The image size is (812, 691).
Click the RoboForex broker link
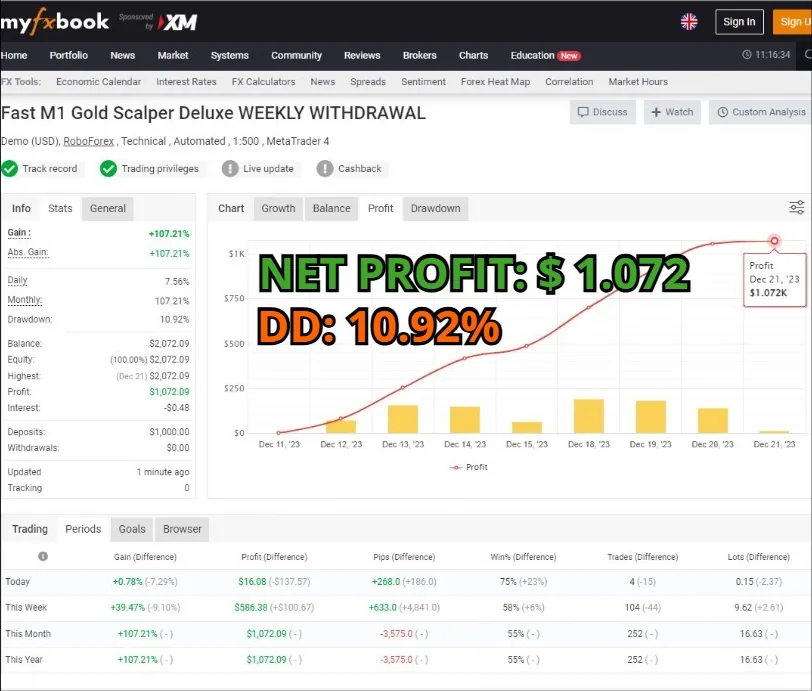[x=89, y=141]
